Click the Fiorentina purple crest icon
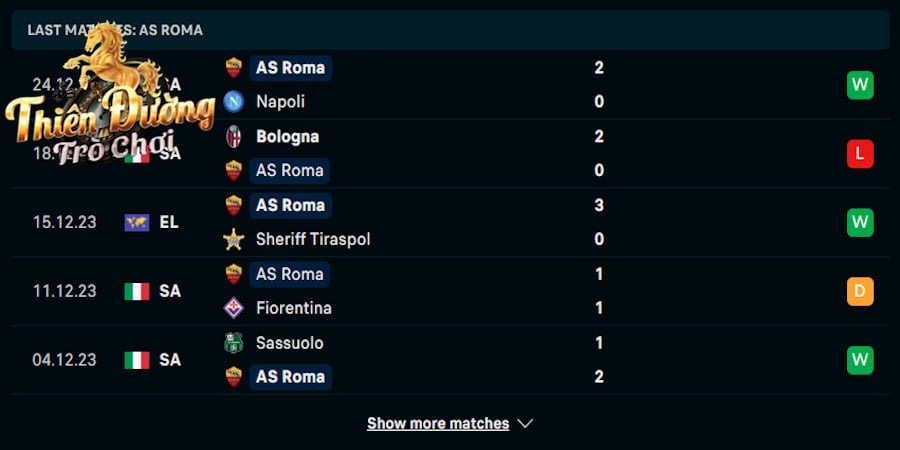Image resolution: width=900 pixels, height=450 pixels. [x=234, y=308]
